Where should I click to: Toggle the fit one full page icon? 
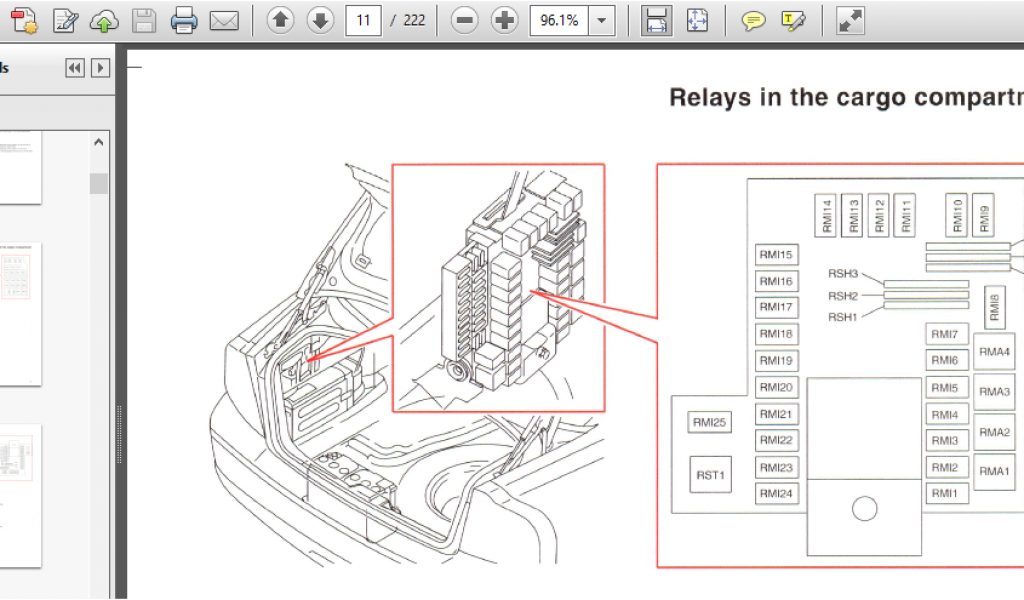697,20
